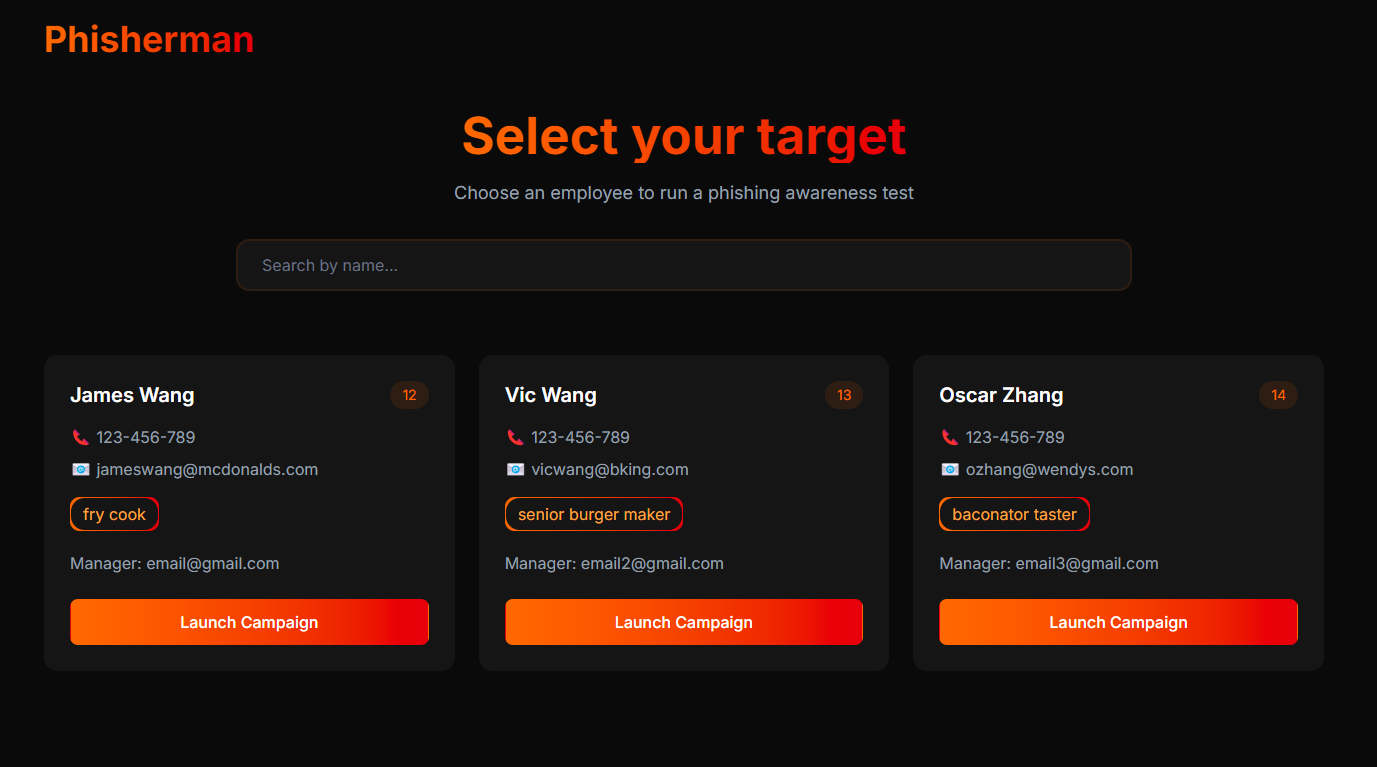Viewport: 1377px width, 767px height.
Task: Launch Campaign for James Wang
Action: 249,622
